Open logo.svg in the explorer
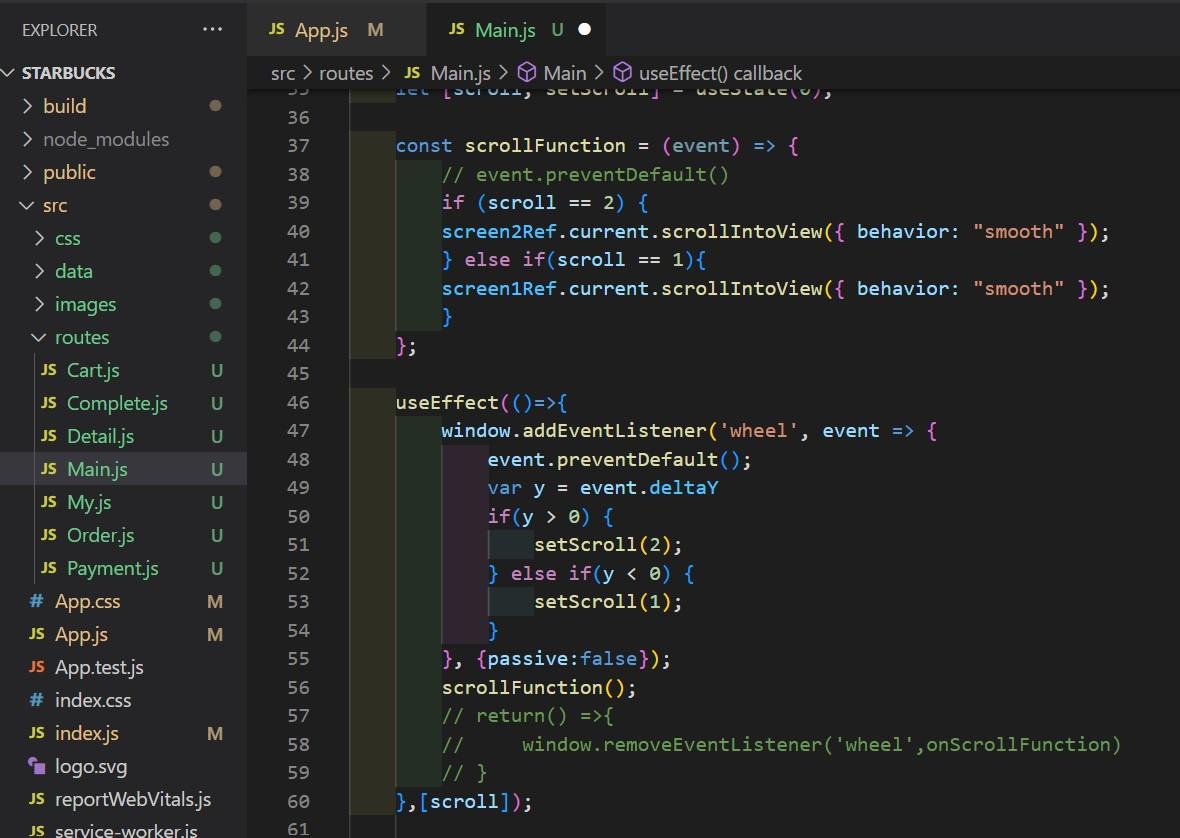1180x838 pixels. (91, 767)
